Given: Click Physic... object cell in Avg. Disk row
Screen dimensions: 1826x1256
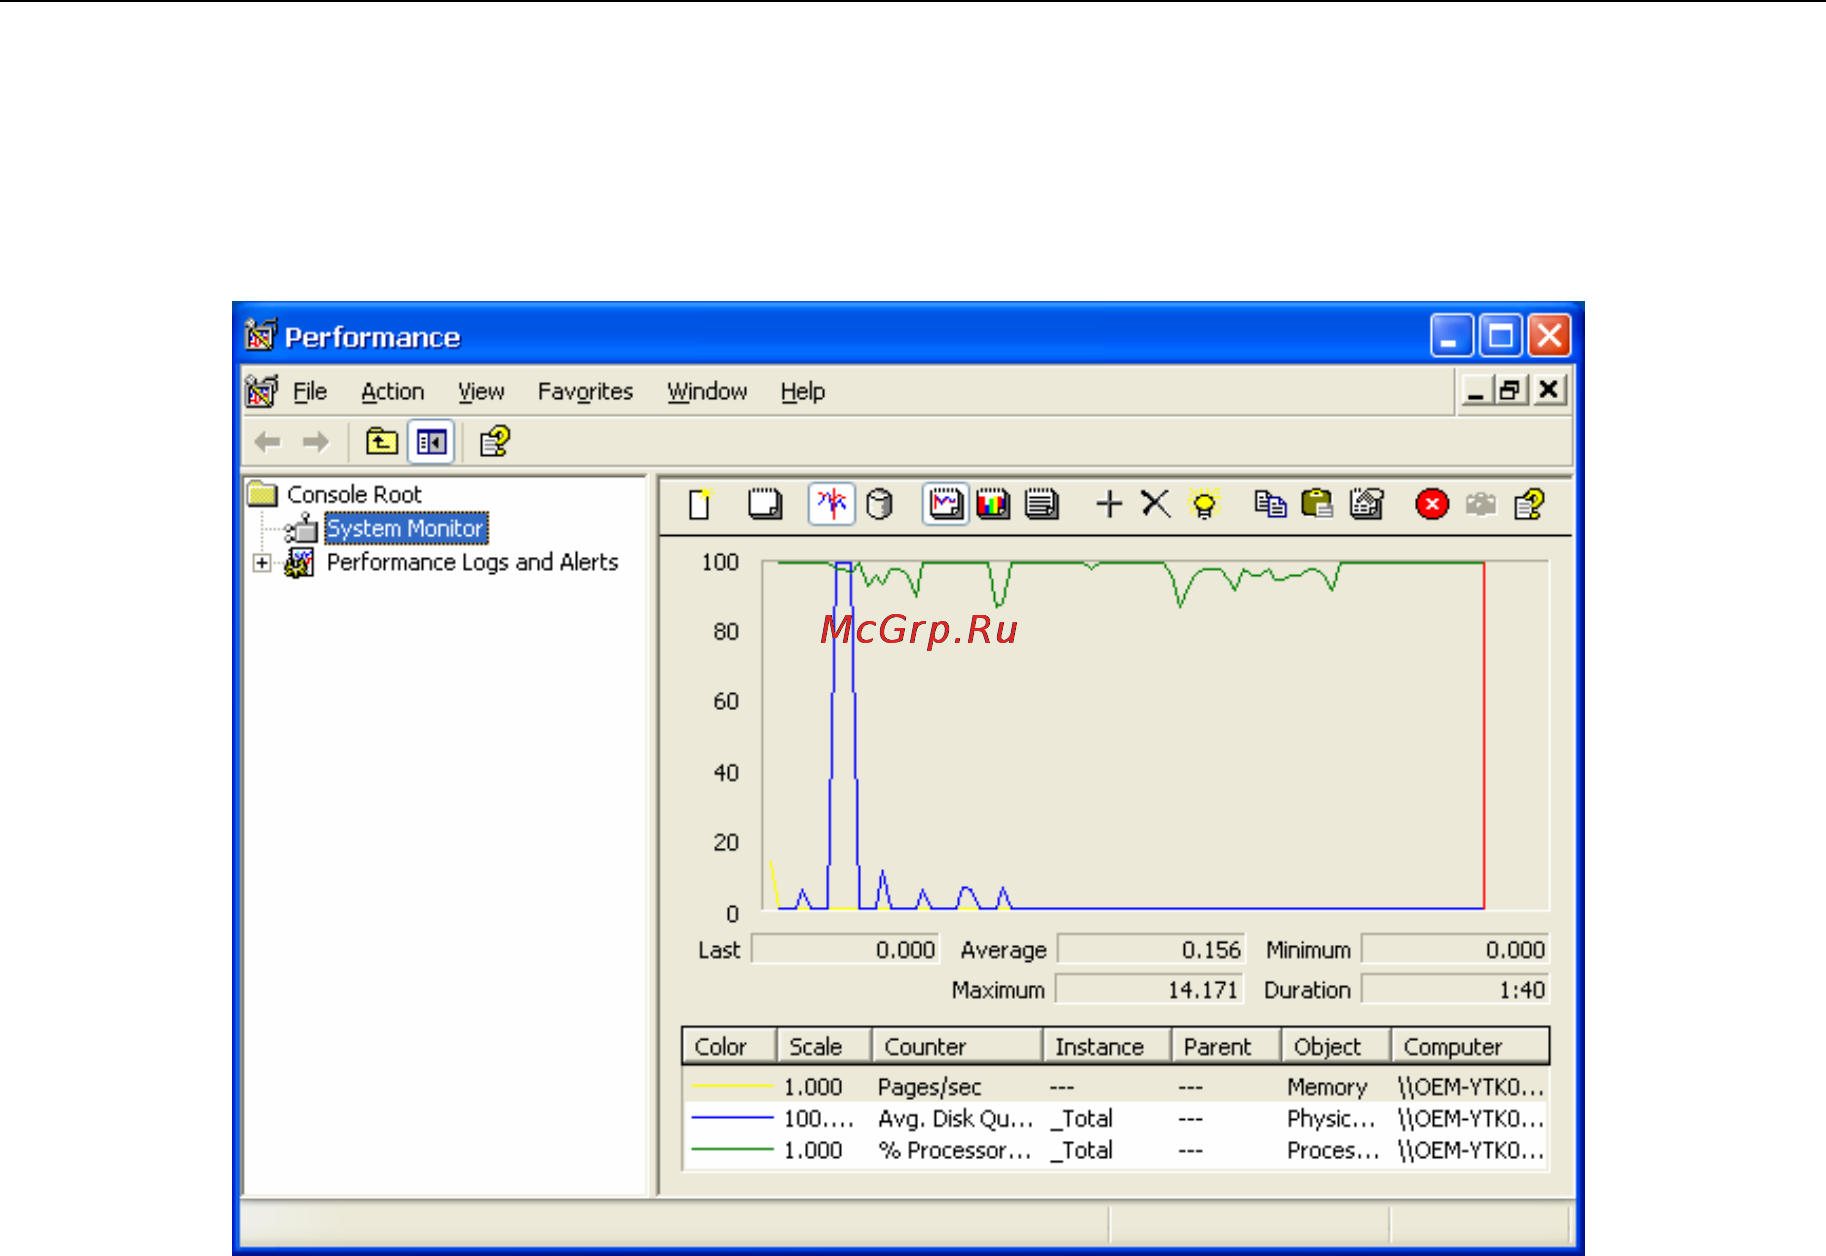Looking at the screenshot, I should click(x=1331, y=1118).
